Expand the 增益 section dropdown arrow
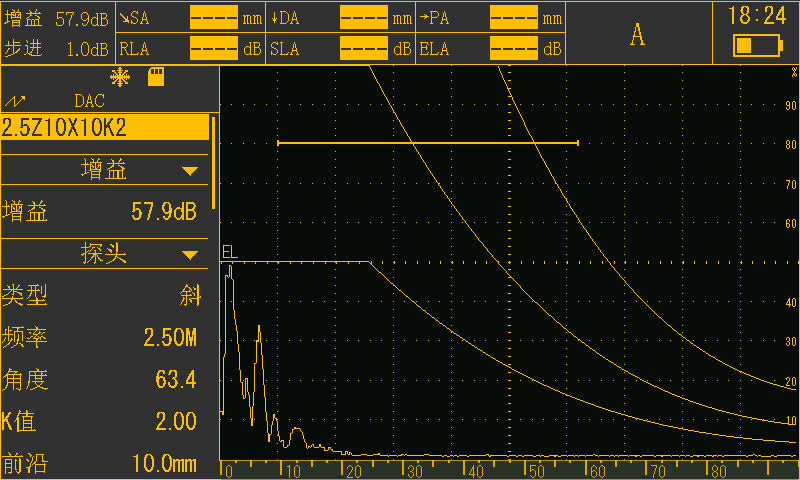 [190, 171]
